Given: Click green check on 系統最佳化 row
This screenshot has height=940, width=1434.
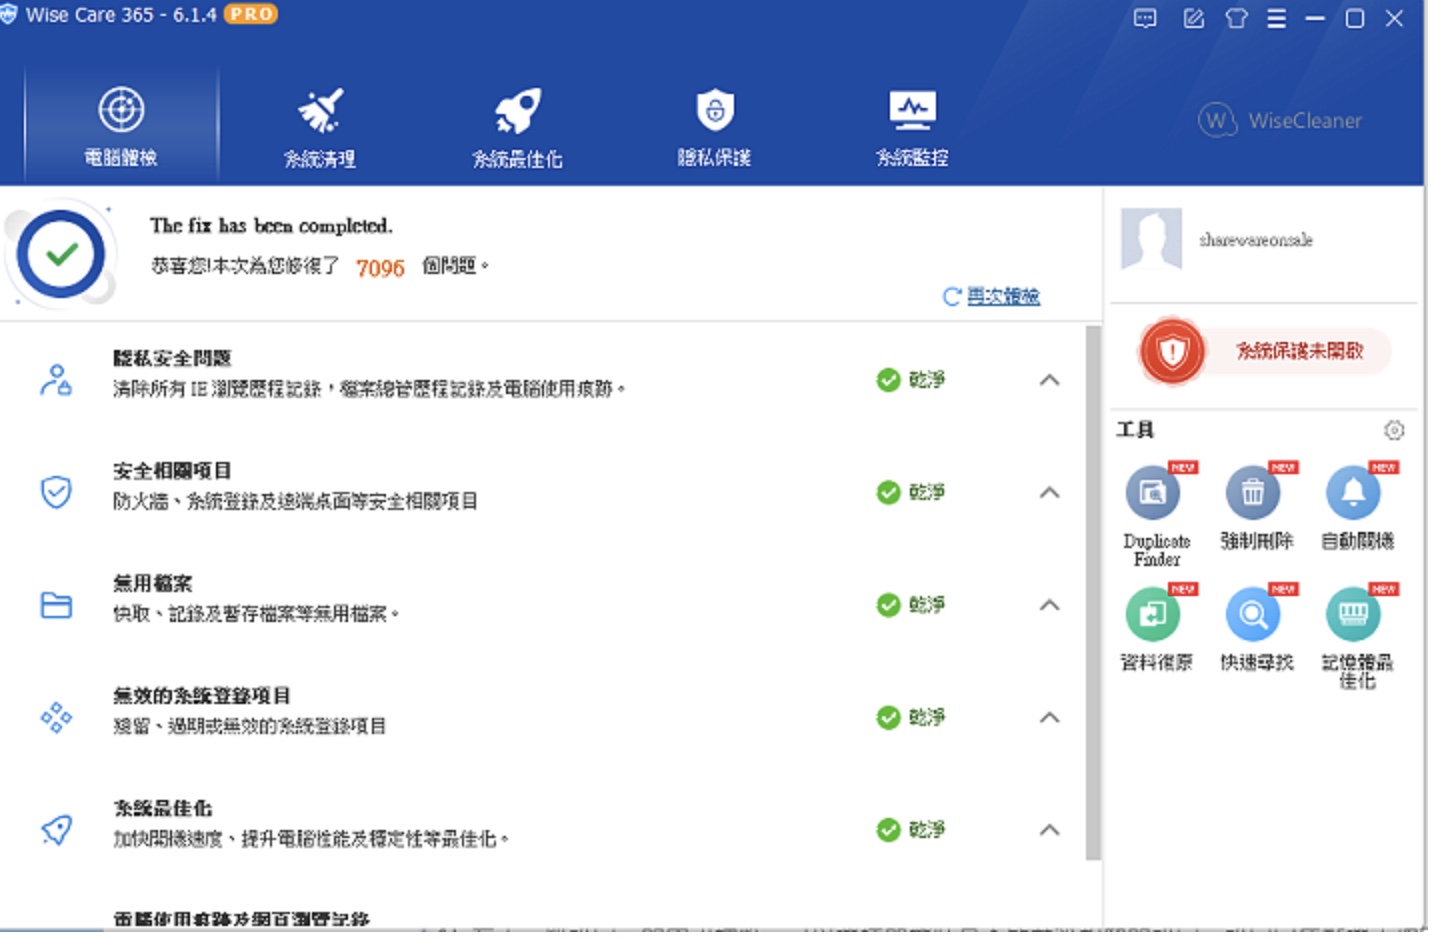Looking at the screenshot, I should (888, 830).
